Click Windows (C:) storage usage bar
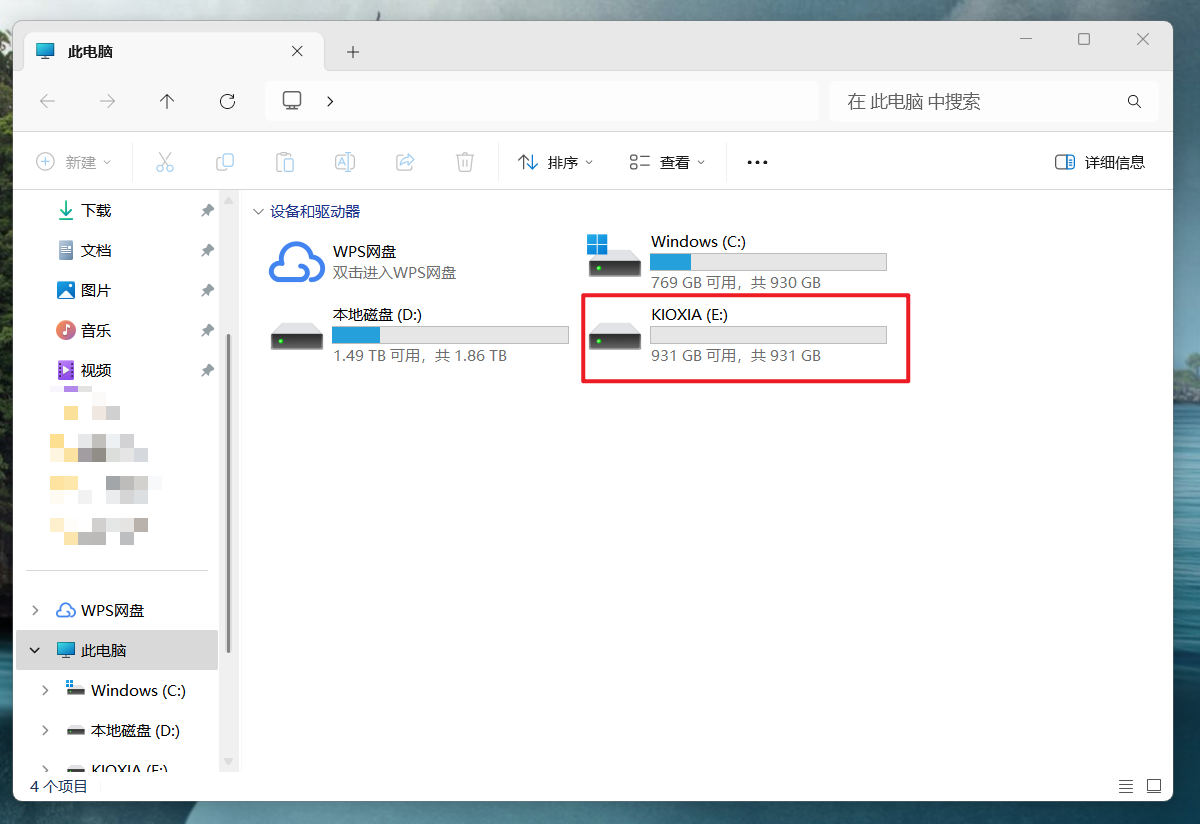Image resolution: width=1200 pixels, height=824 pixels. (768, 262)
